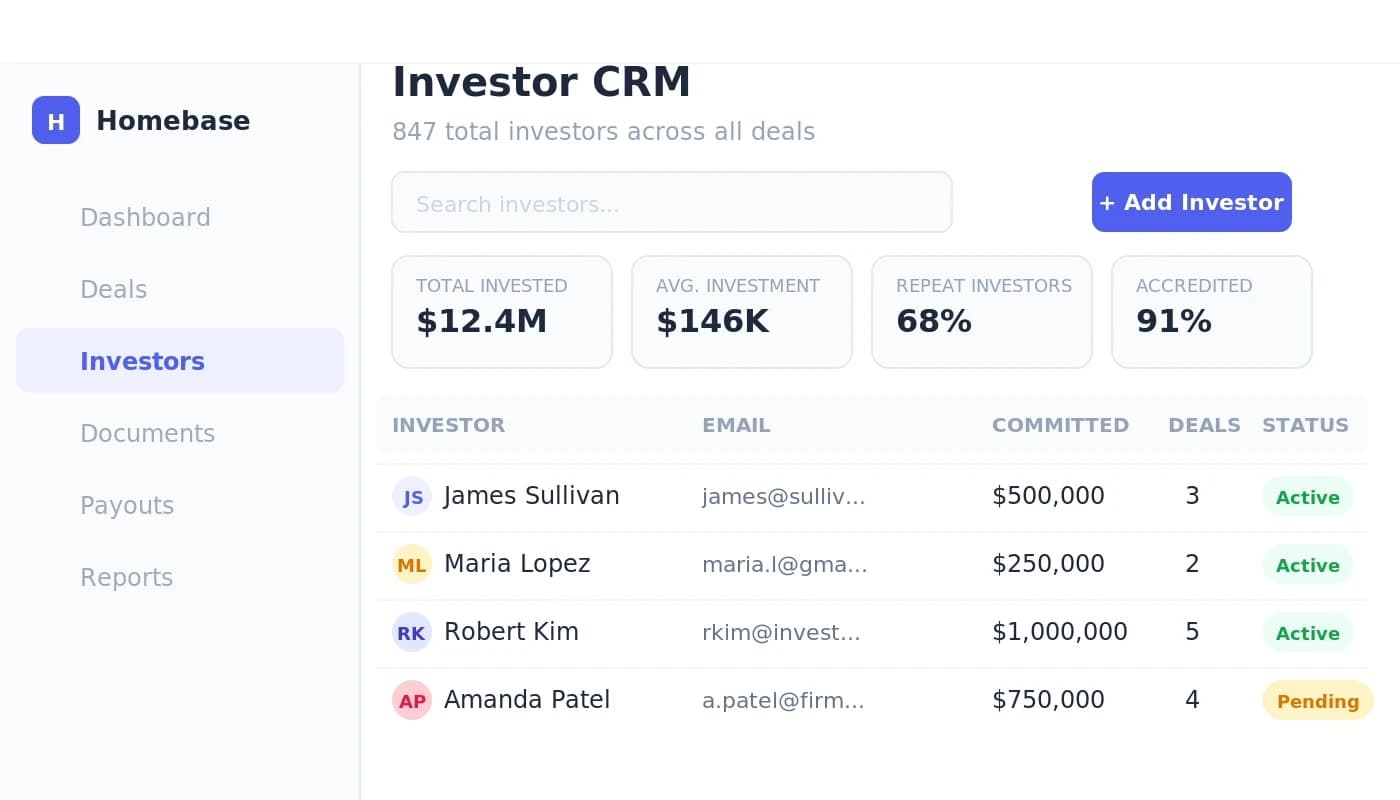Click the Active badge for Robert Kim

click(x=1307, y=632)
